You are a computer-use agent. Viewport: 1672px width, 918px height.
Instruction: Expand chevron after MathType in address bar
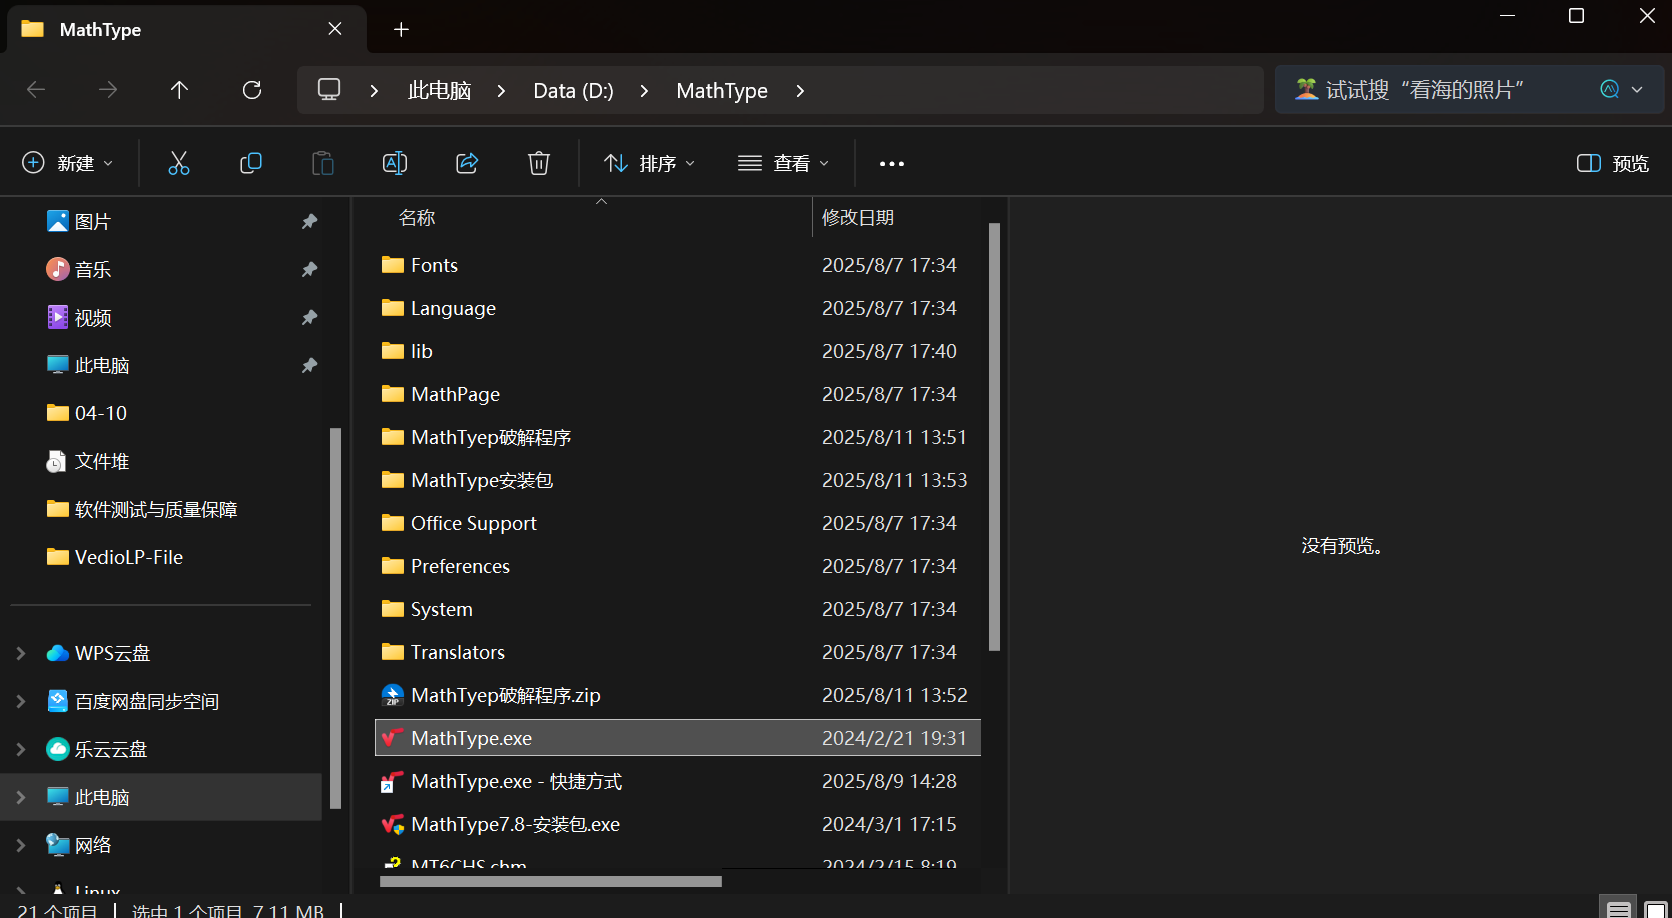799,91
